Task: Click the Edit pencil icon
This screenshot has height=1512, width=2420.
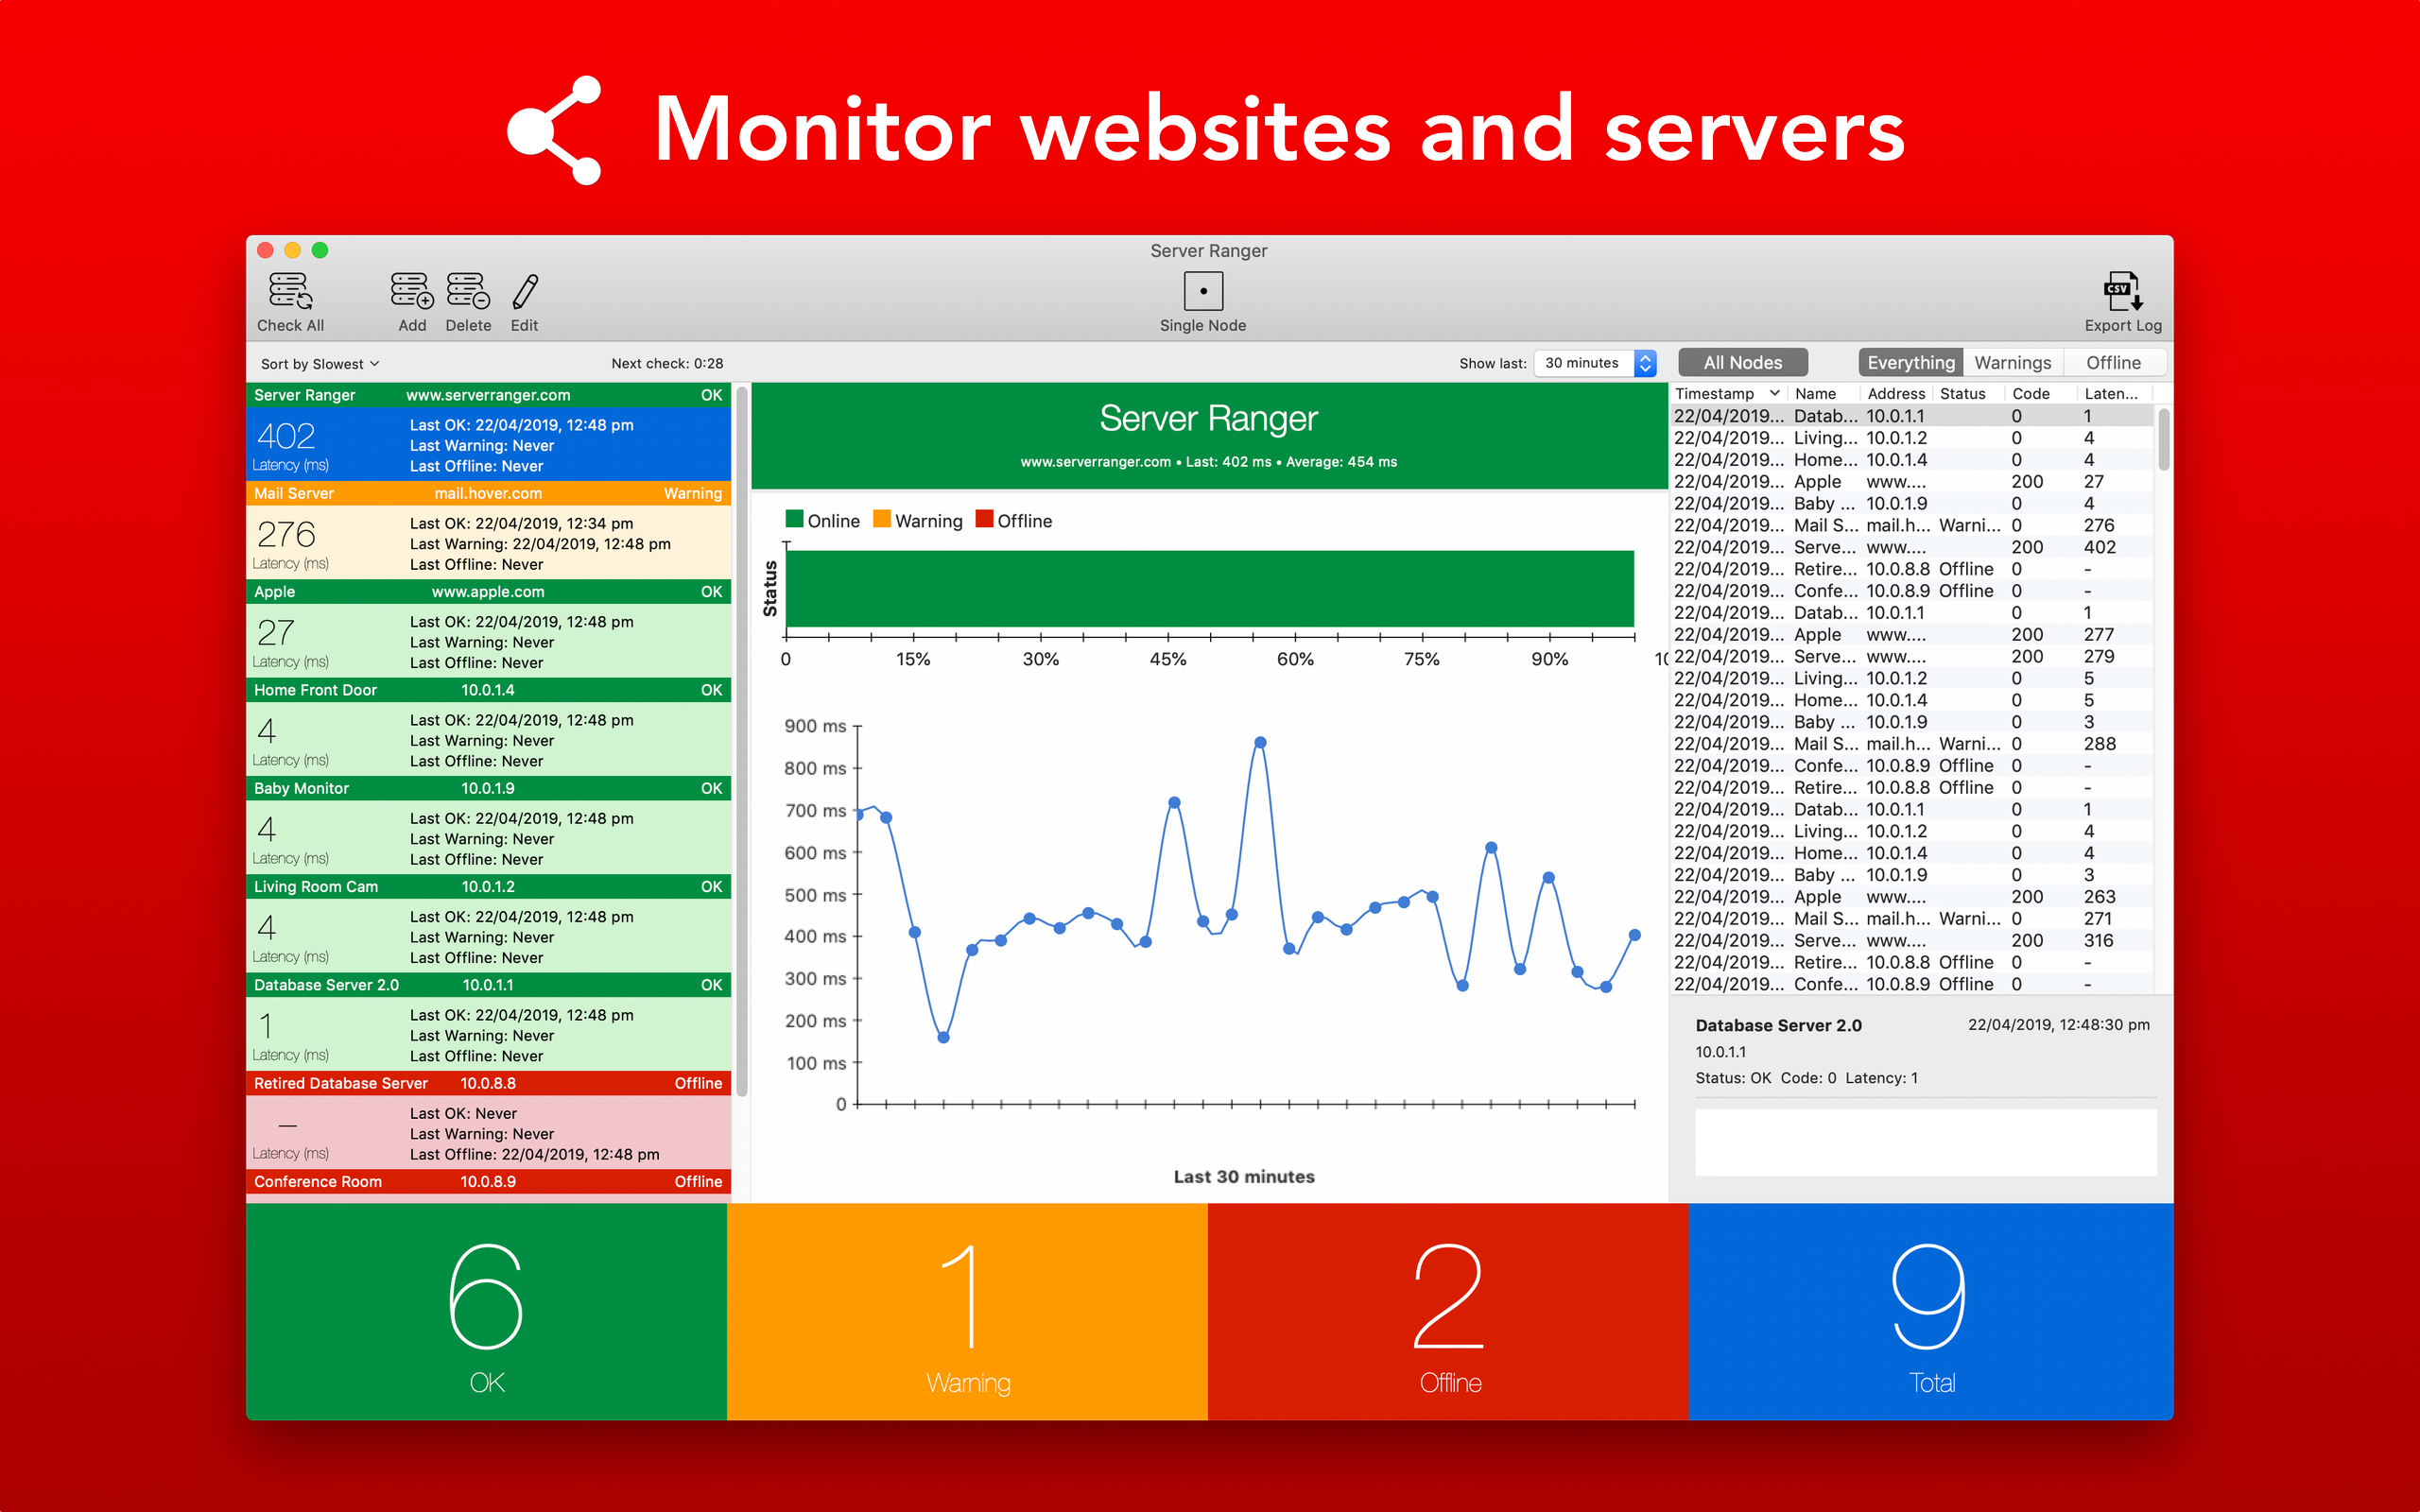Action: tap(525, 292)
